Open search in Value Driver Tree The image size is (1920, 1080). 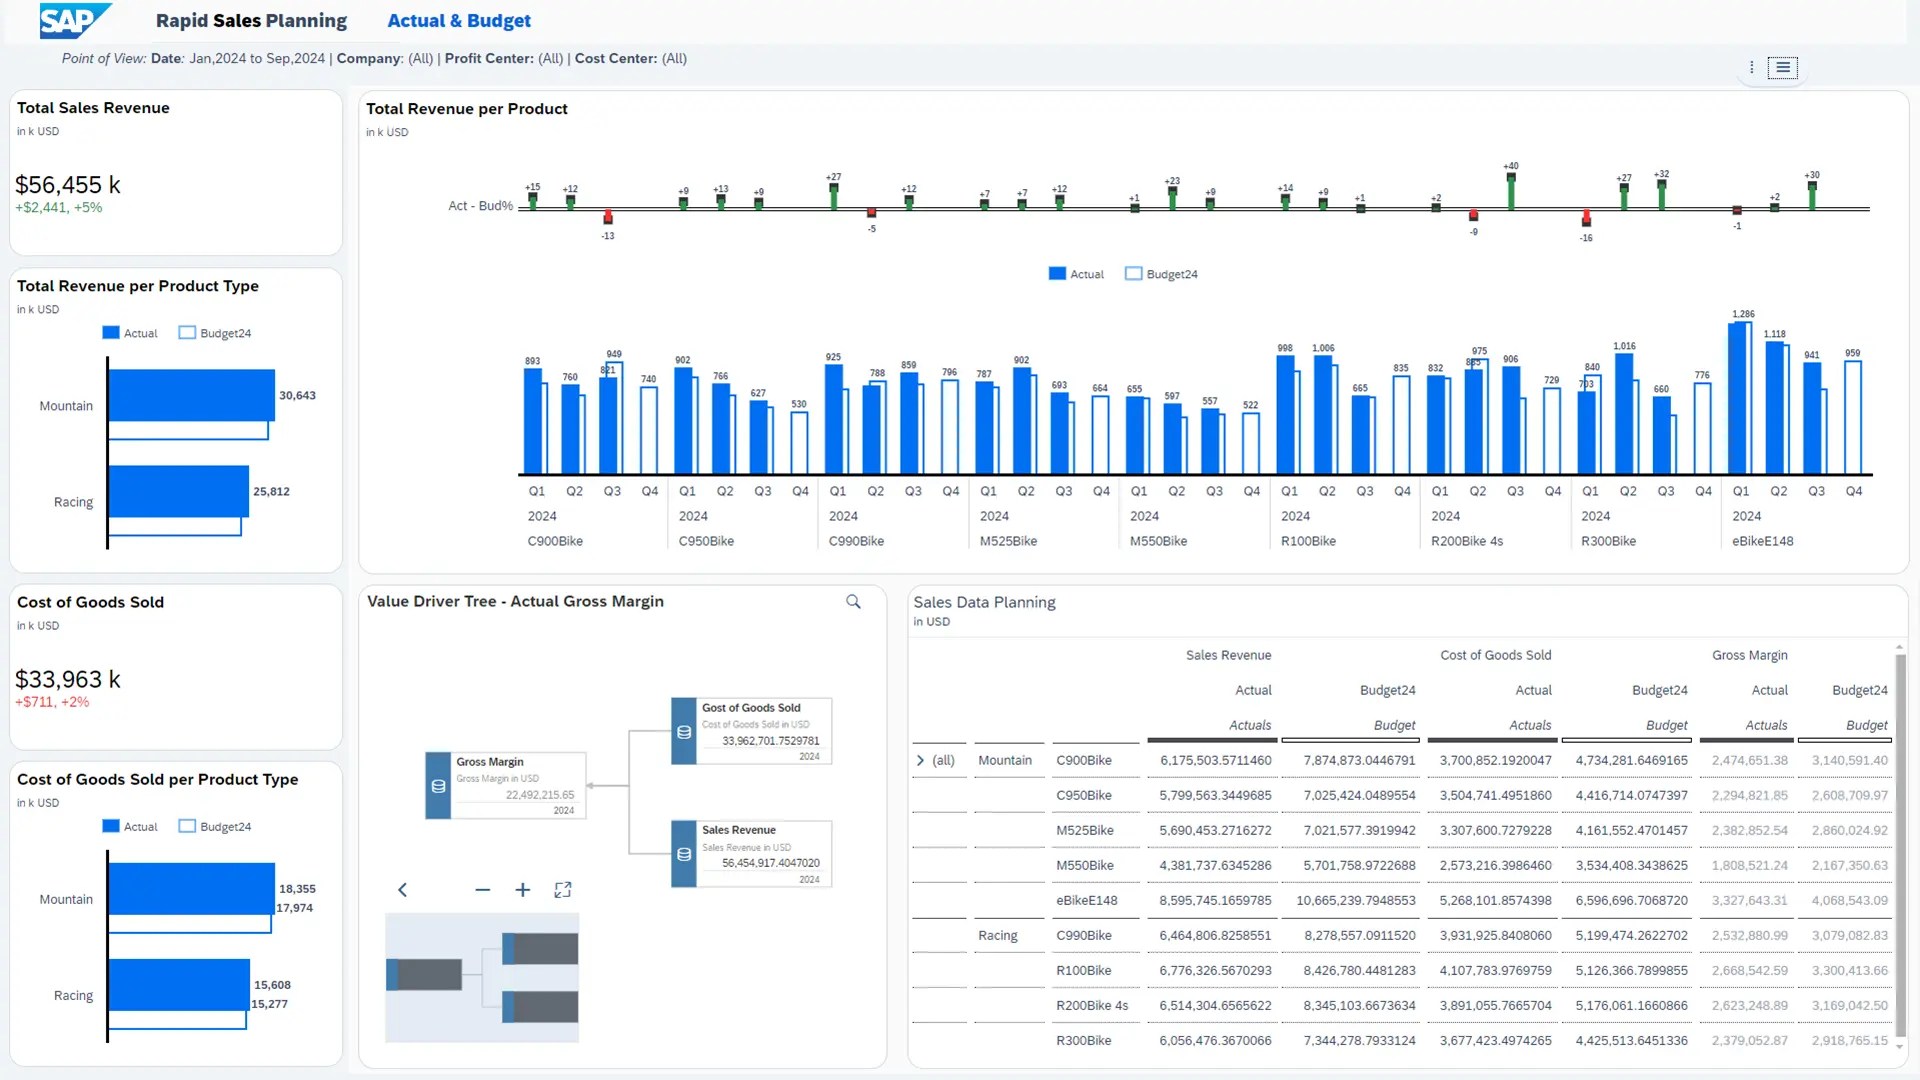tap(853, 601)
